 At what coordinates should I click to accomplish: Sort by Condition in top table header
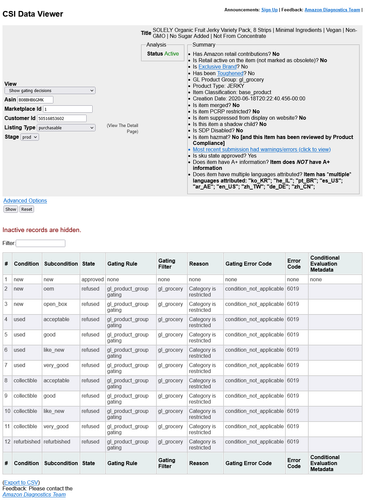(26, 264)
